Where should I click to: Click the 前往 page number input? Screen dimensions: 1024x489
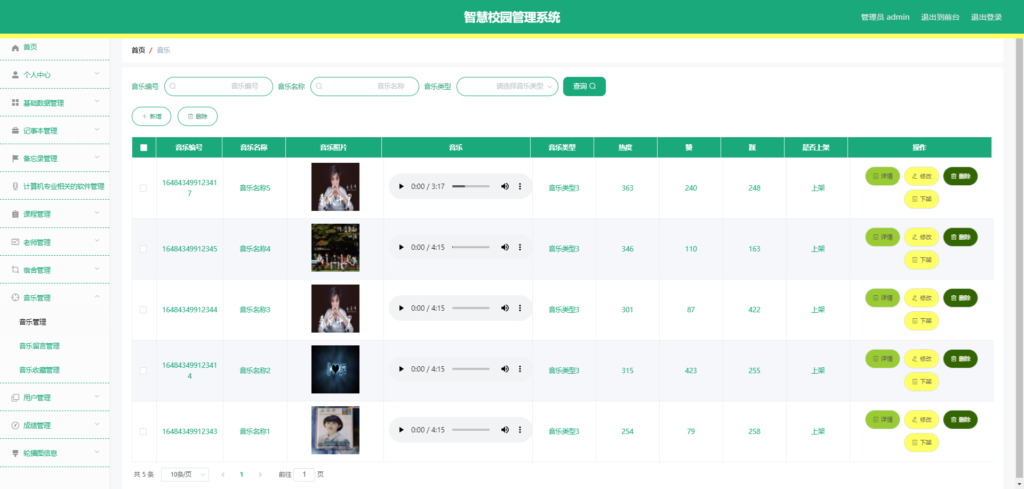tap(304, 475)
